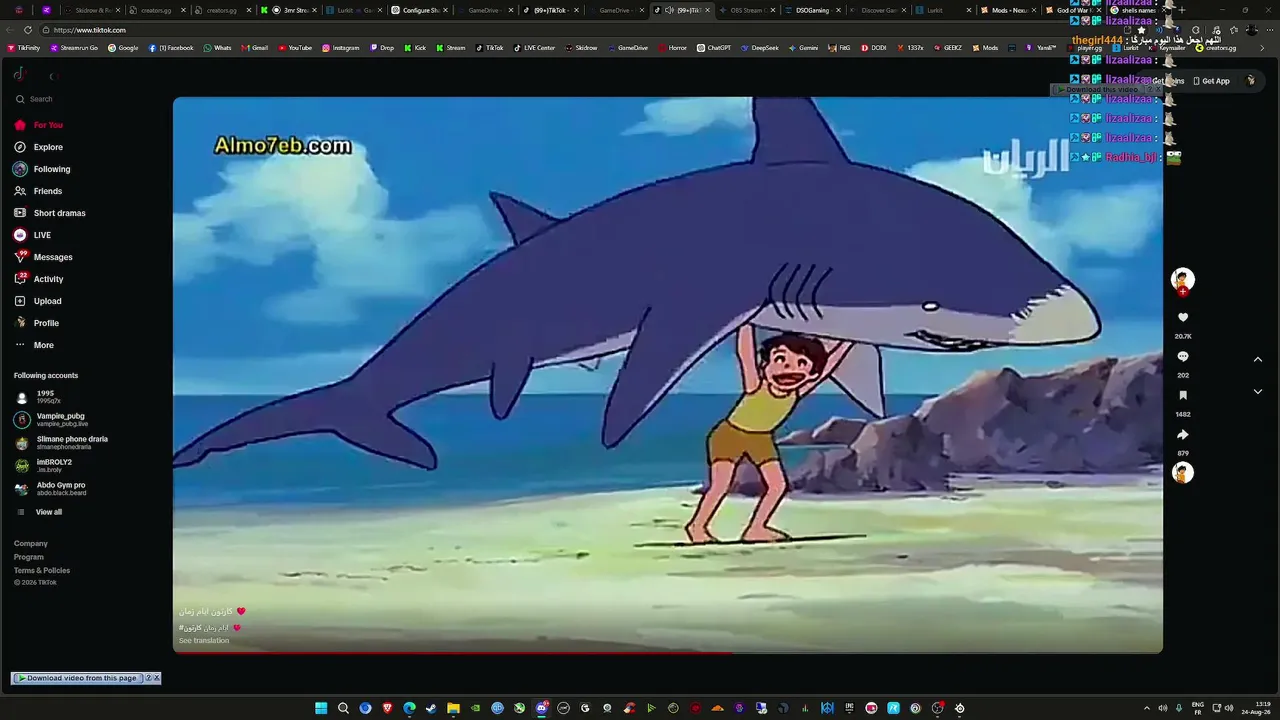The image size is (1280, 720).
Task: Open followed account imBROLY2
Action: tap(43, 465)
